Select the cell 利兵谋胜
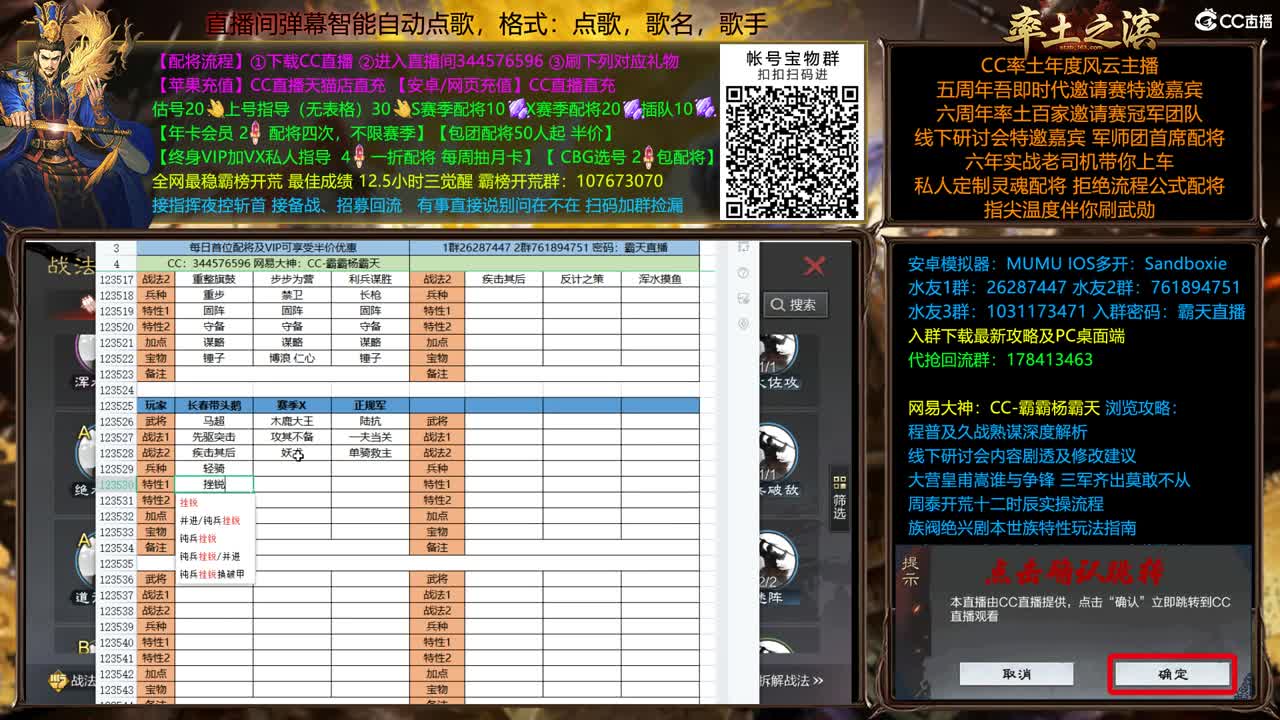 (370, 279)
